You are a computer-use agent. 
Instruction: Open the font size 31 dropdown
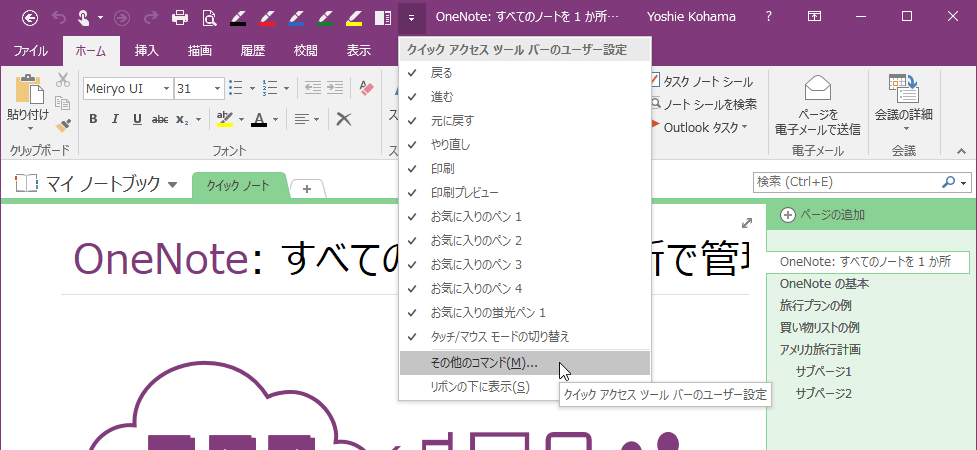(x=217, y=89)
